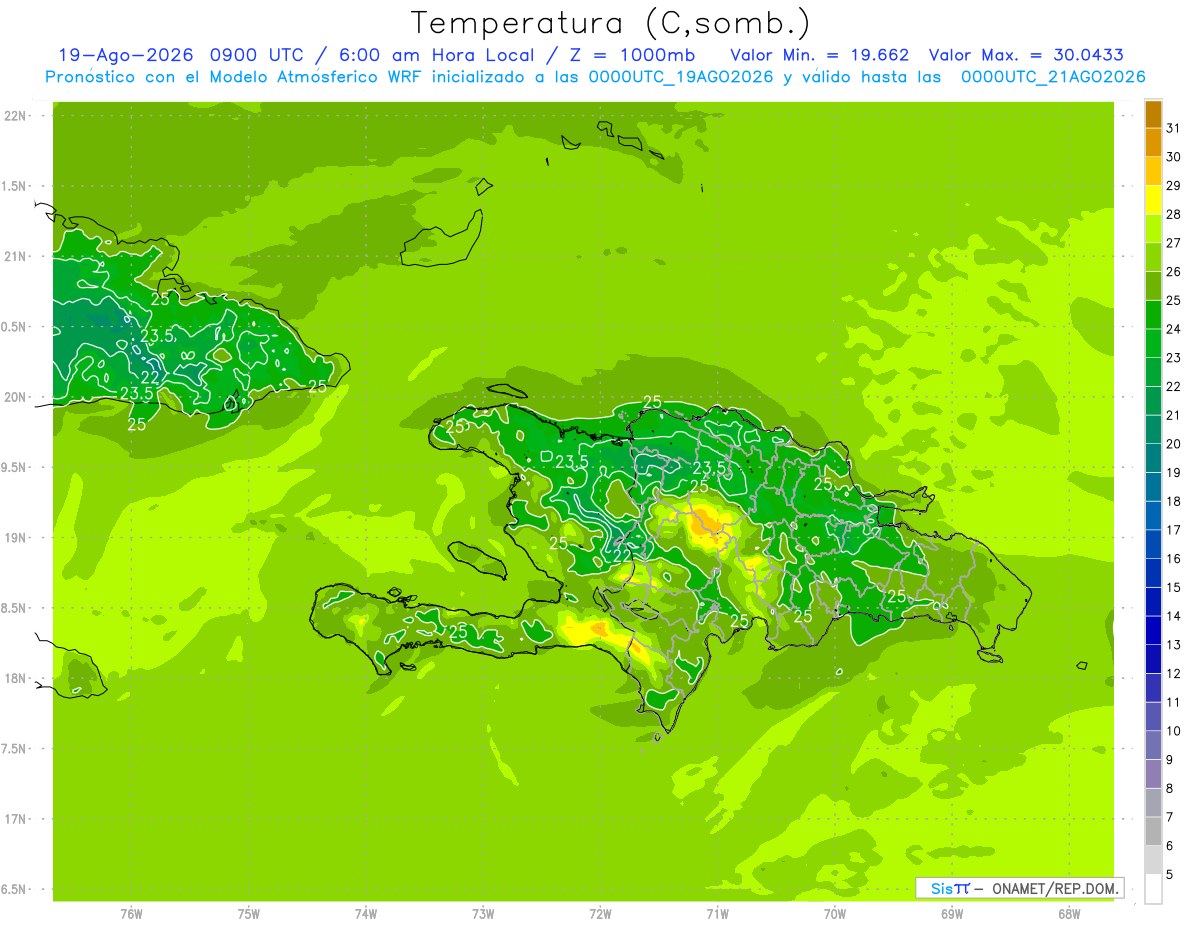Click the '19N' latitude axis label

tap(16, 538)
